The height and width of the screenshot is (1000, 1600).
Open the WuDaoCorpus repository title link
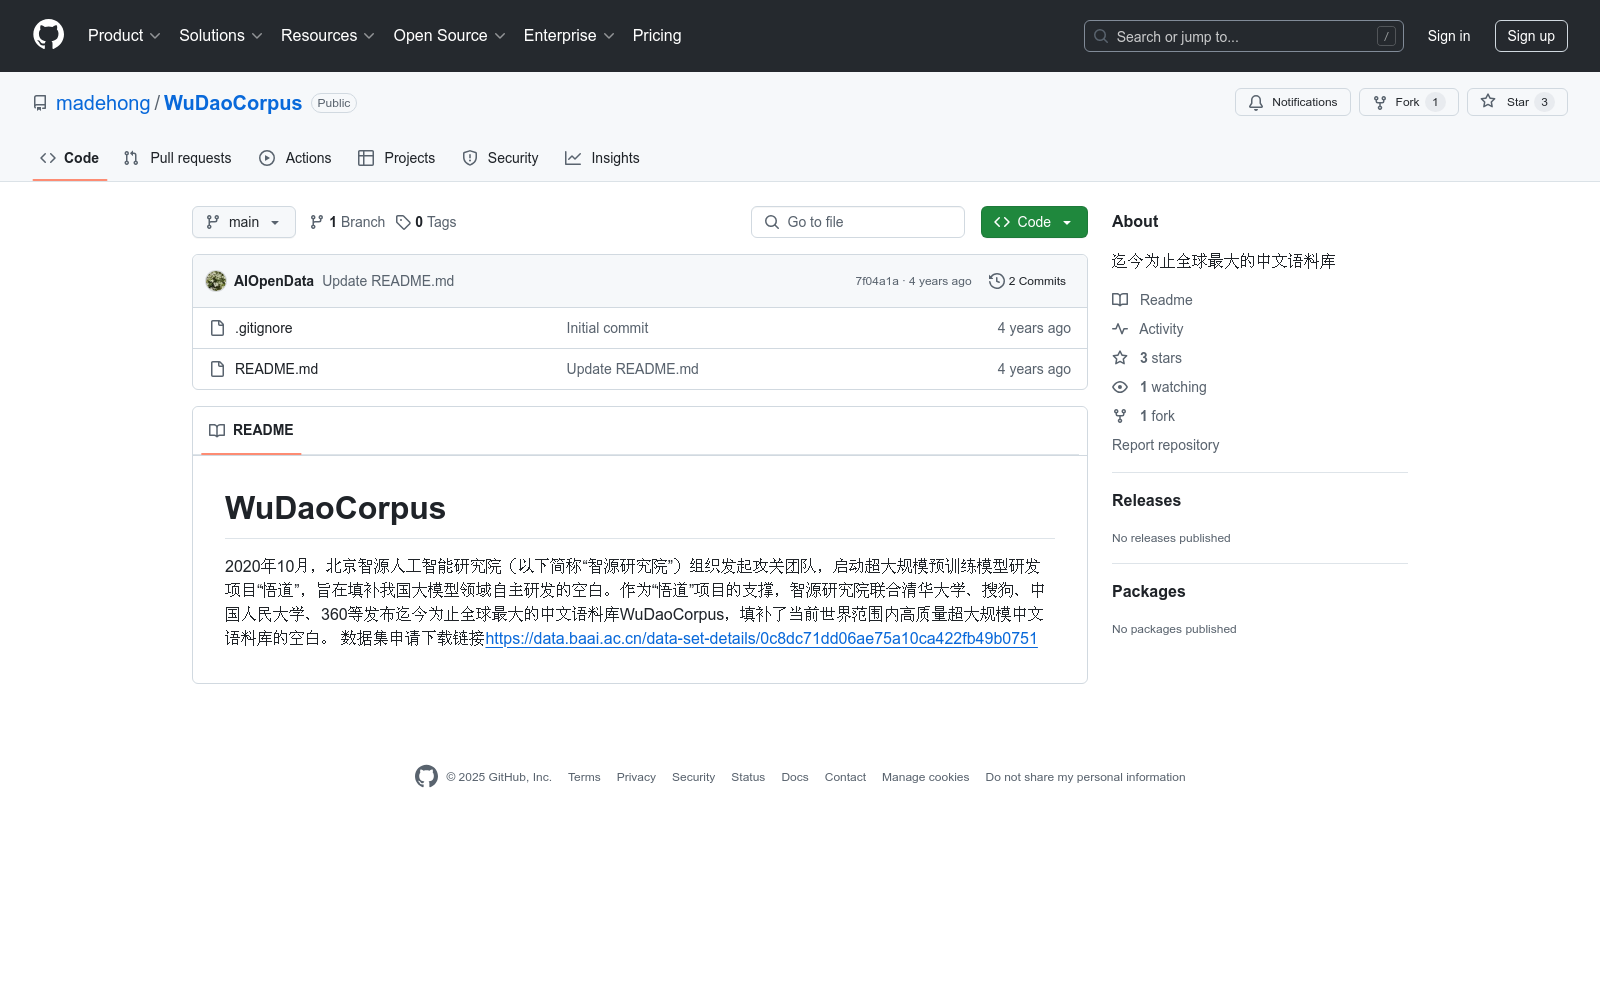pyautogui.click(x=233, y=103)
